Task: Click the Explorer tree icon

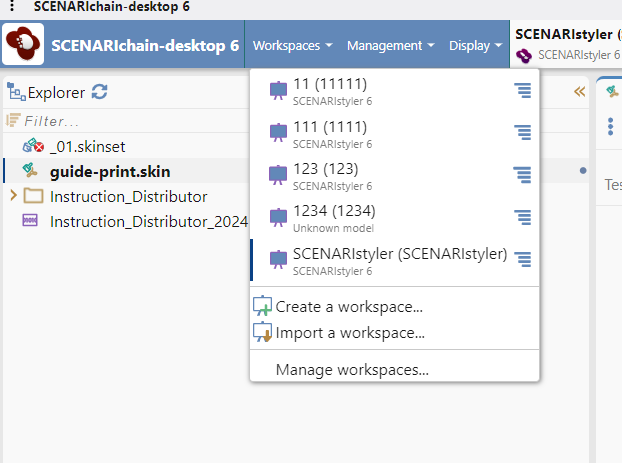Action: (x=16, y=92)
